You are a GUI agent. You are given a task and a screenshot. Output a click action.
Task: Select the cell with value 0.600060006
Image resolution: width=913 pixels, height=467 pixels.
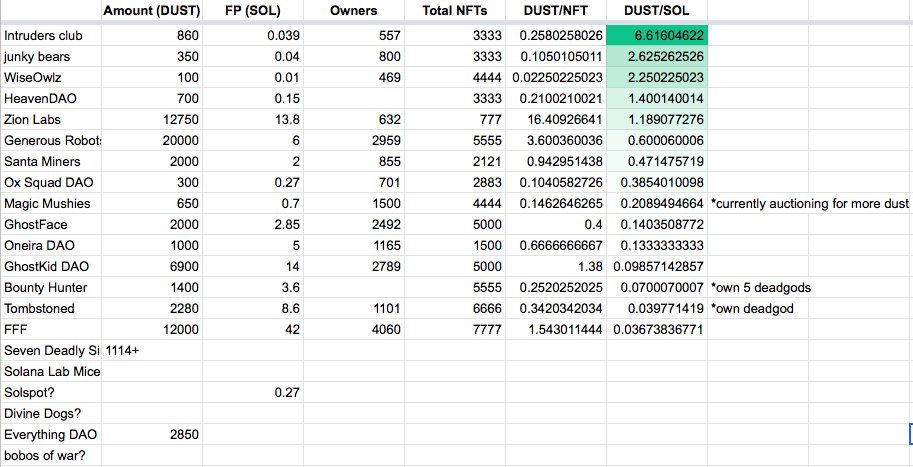(657, 140)
